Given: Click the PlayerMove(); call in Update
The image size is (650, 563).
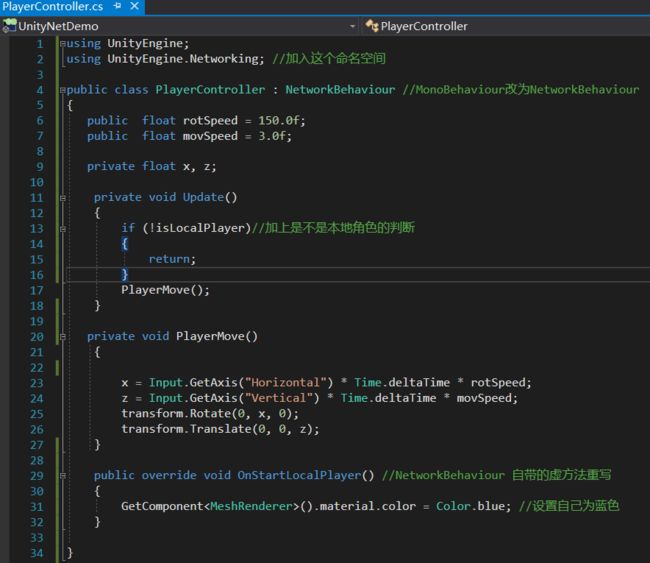Looking at the screenshot, I should click(165, 290).
